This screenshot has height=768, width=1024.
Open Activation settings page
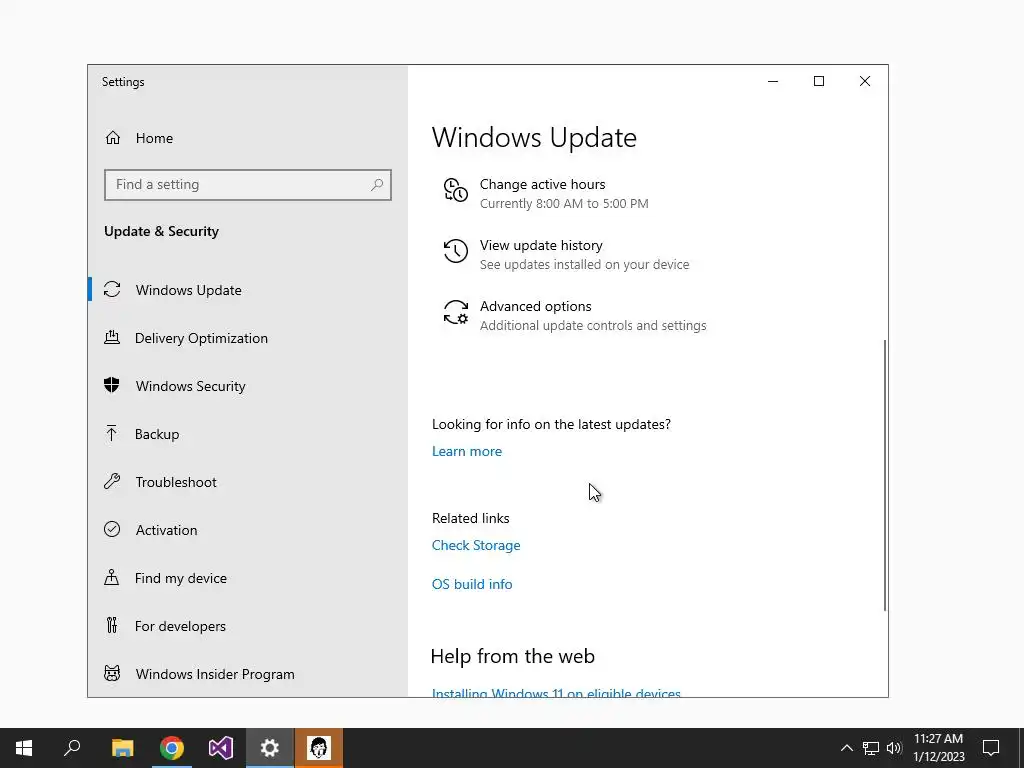(248, 530)
